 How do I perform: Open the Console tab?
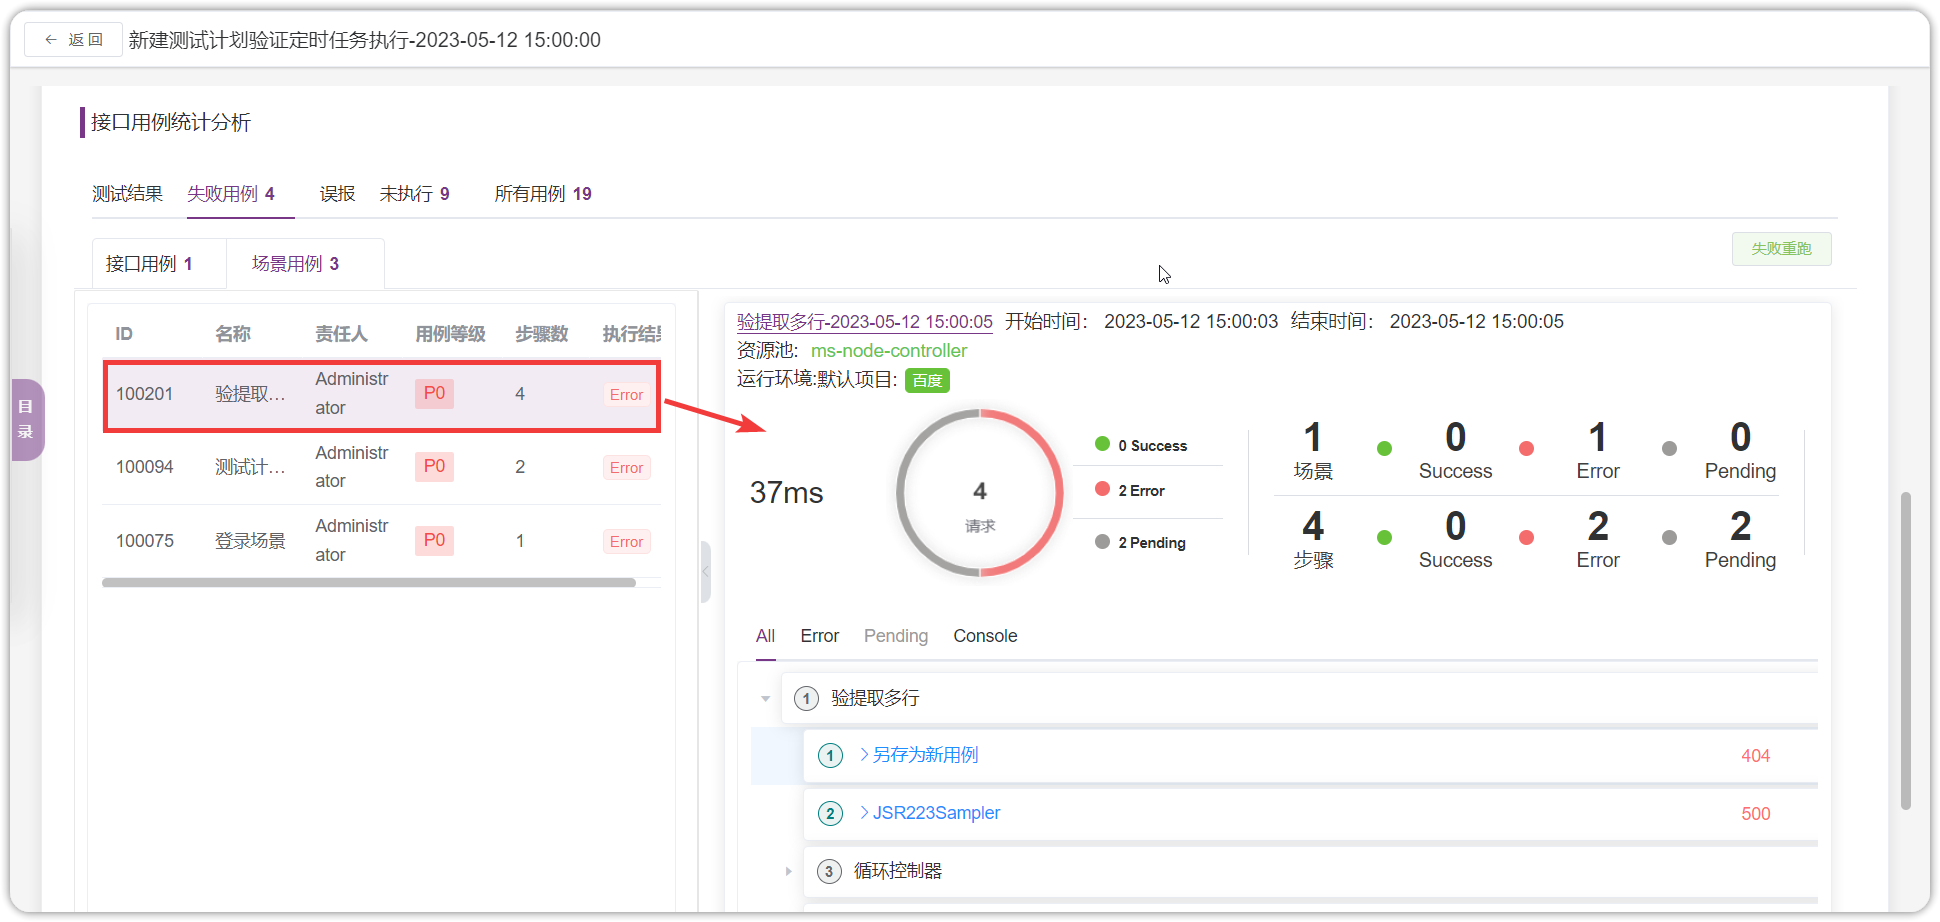pyautogui.click(x=985, y=636)
